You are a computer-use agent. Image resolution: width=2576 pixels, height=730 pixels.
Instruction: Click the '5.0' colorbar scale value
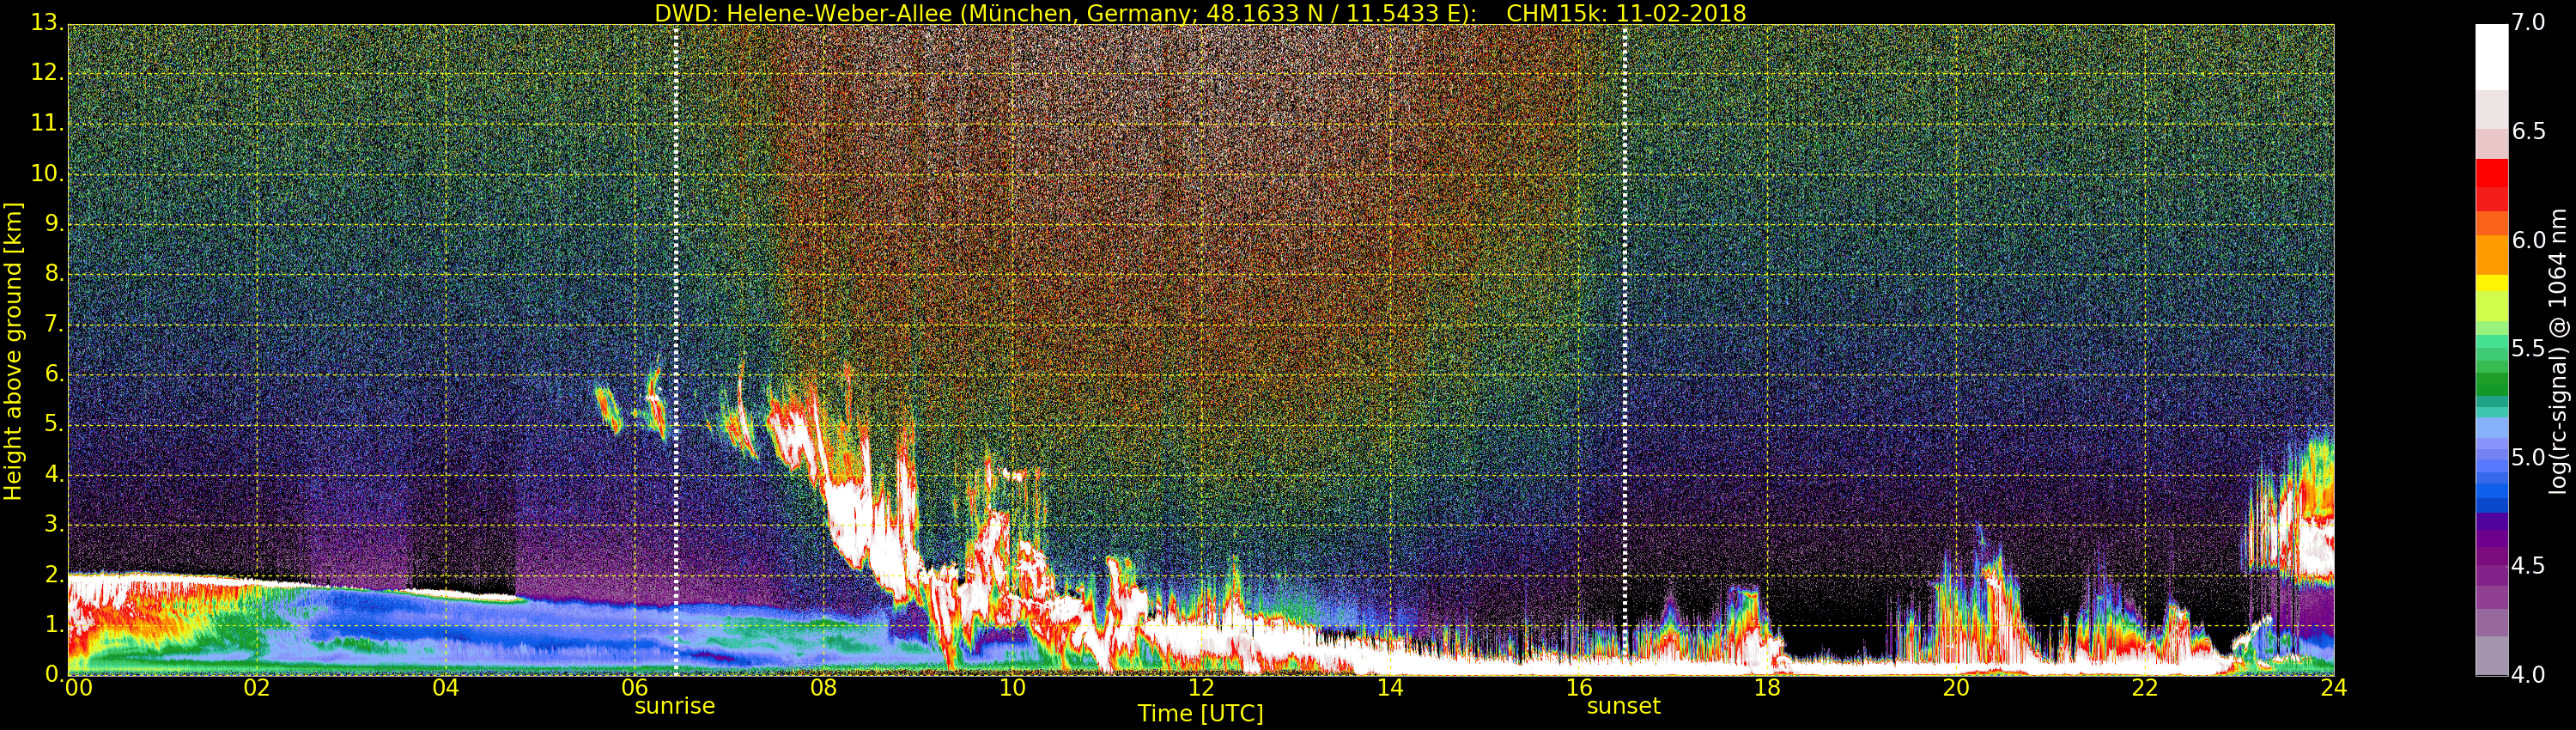click(x=2528, y=457)
